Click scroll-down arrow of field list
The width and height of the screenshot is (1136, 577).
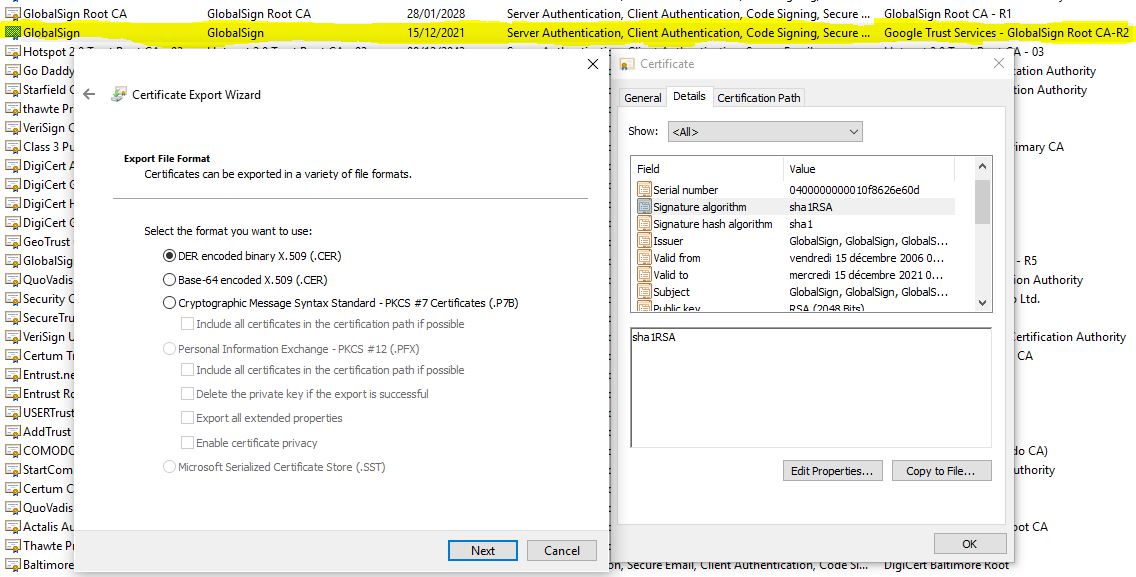pos(982,303)
